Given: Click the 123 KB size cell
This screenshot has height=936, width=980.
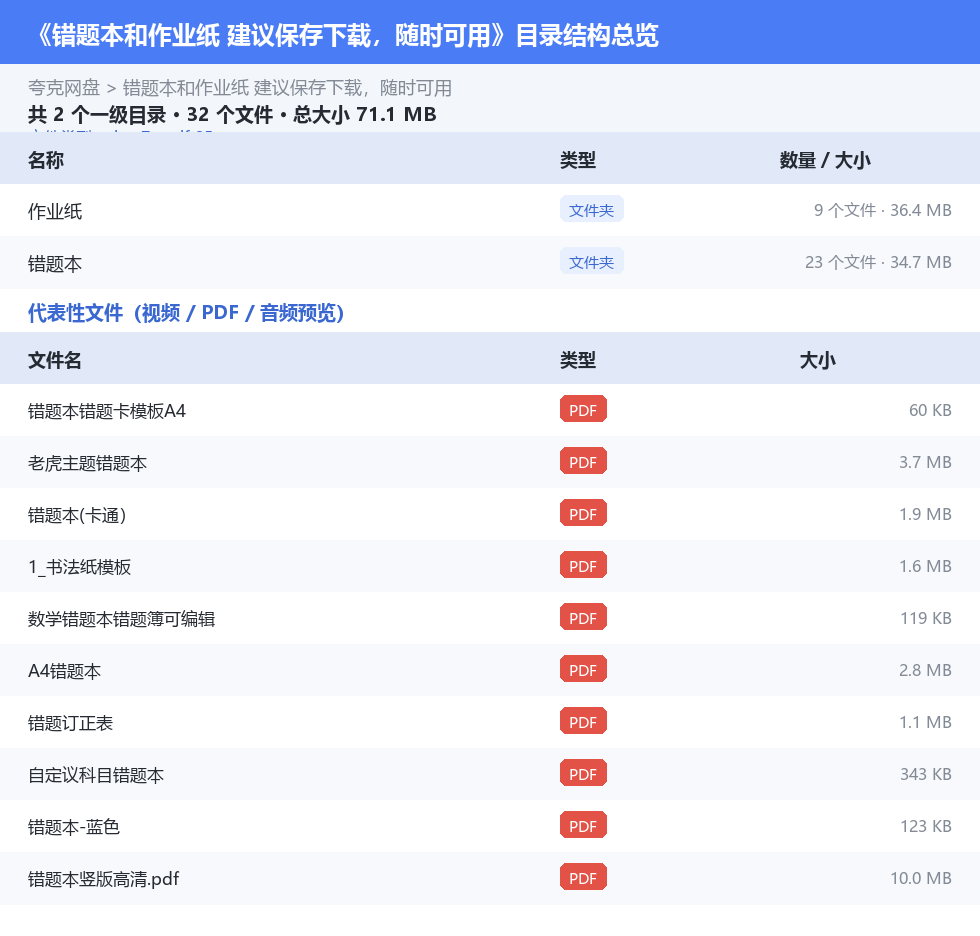Looking at the screenshot, I should click(x=926, y=825).
